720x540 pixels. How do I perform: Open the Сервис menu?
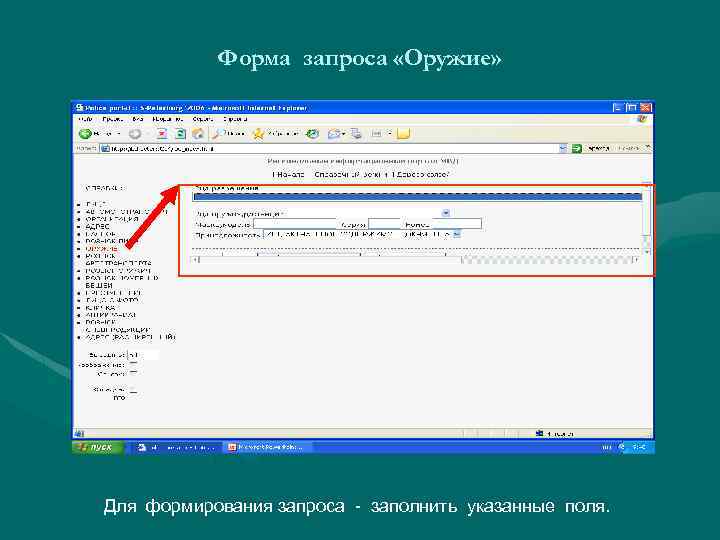point(203,119)
